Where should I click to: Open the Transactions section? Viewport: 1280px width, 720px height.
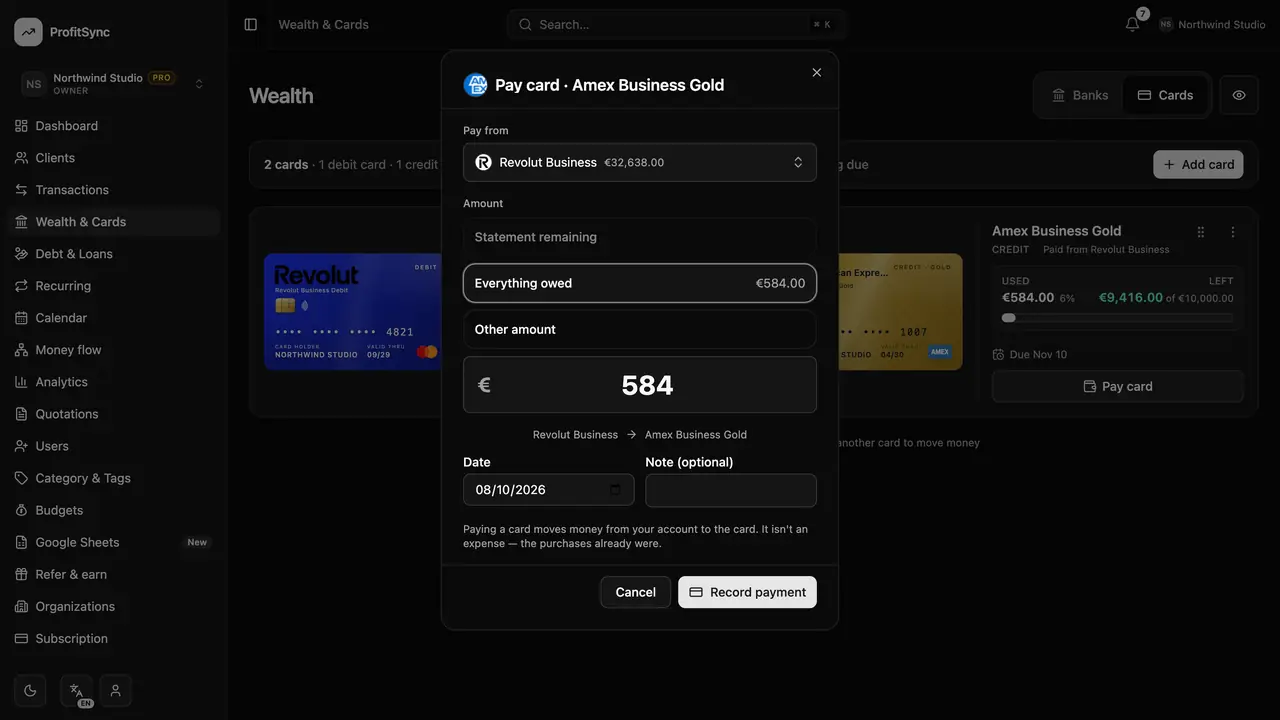pyautogui.click(x=114, y=190)
